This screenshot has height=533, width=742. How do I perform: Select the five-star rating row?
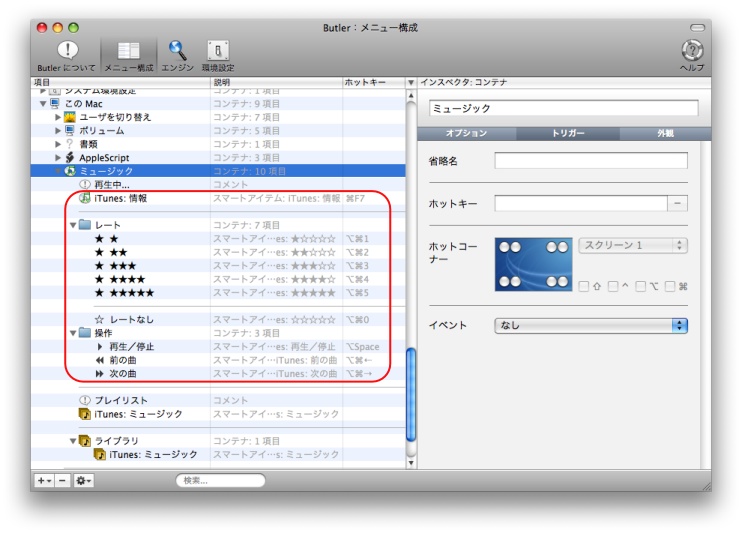218,293
